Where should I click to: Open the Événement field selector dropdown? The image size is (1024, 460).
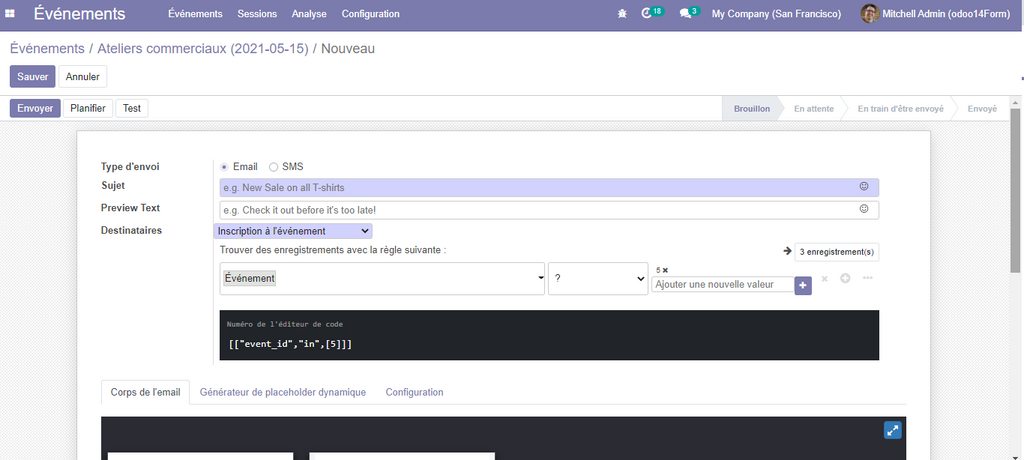381,279
